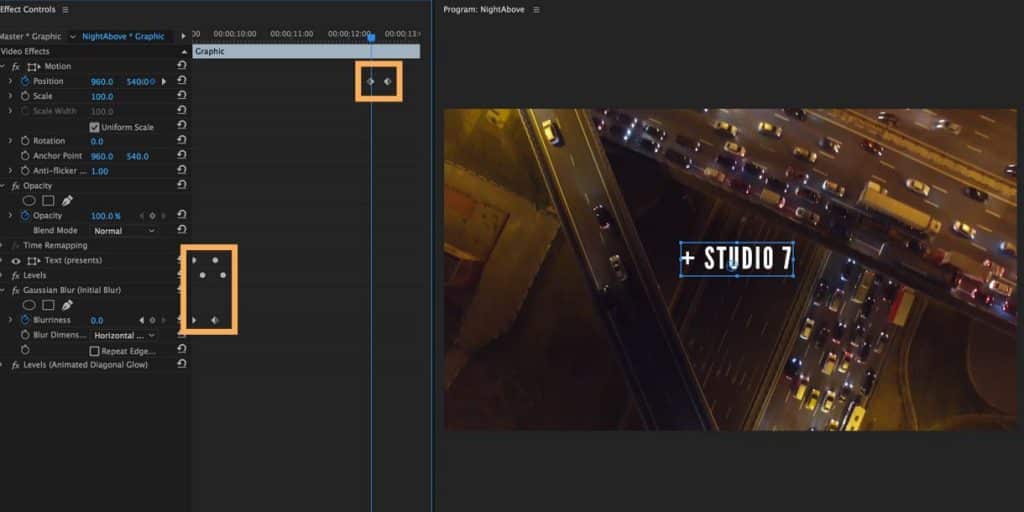The image size is (1024, 512).
Task: Open the Effect Controls panel menu
Action: click(x=65, y=9)
